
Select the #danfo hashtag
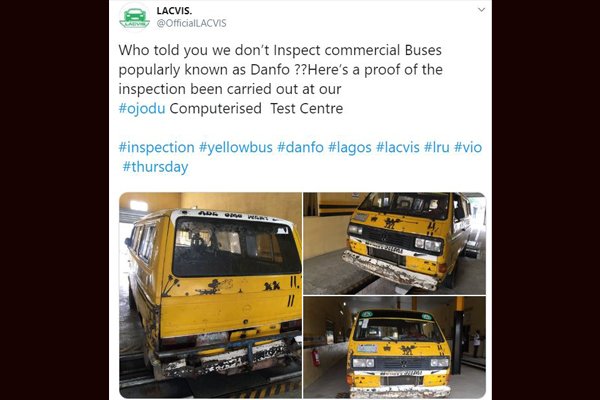pyautogui.click(x=300, y=147)
